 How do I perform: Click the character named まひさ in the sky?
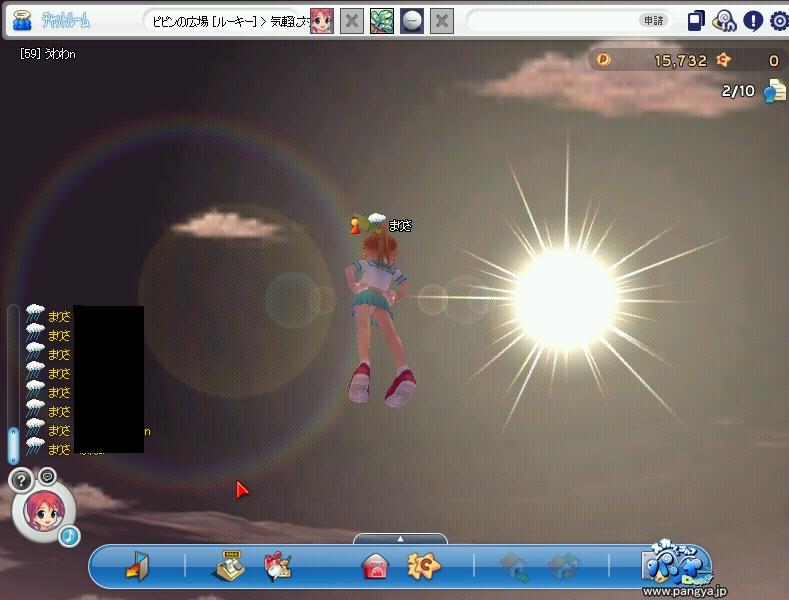[x=380, y=320]
